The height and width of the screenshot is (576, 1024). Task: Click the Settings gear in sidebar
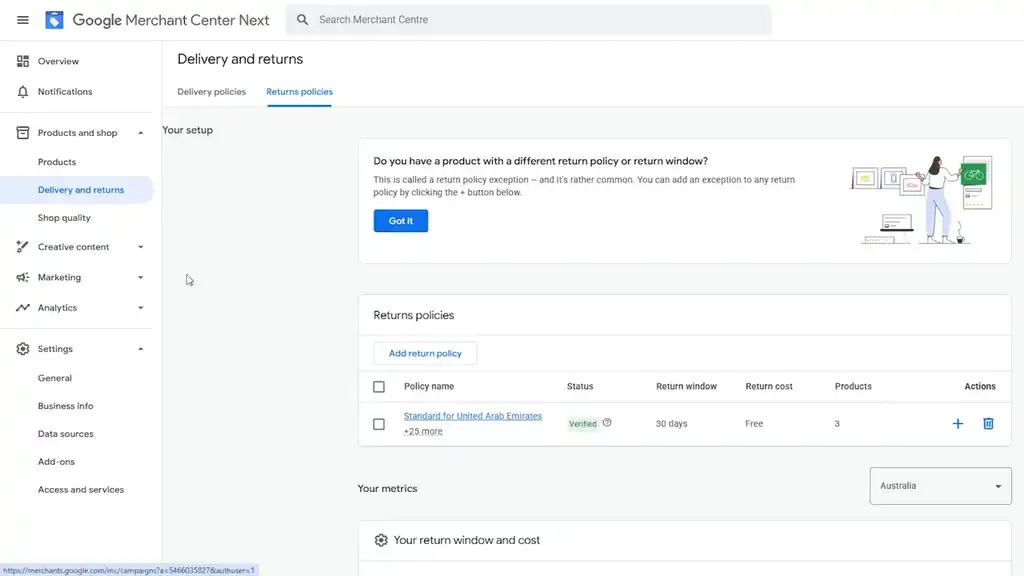pos(22,348)
